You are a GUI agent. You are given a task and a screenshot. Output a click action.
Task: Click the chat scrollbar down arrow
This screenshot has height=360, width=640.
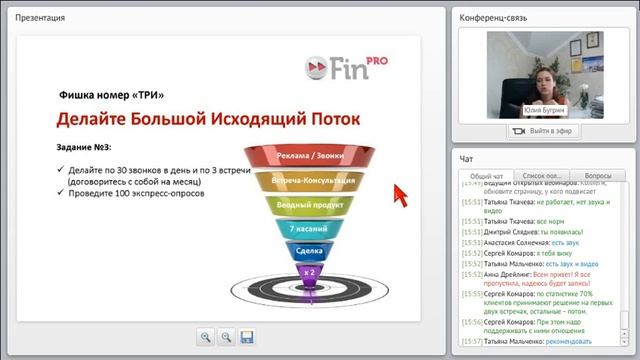[x=624, y=342]
